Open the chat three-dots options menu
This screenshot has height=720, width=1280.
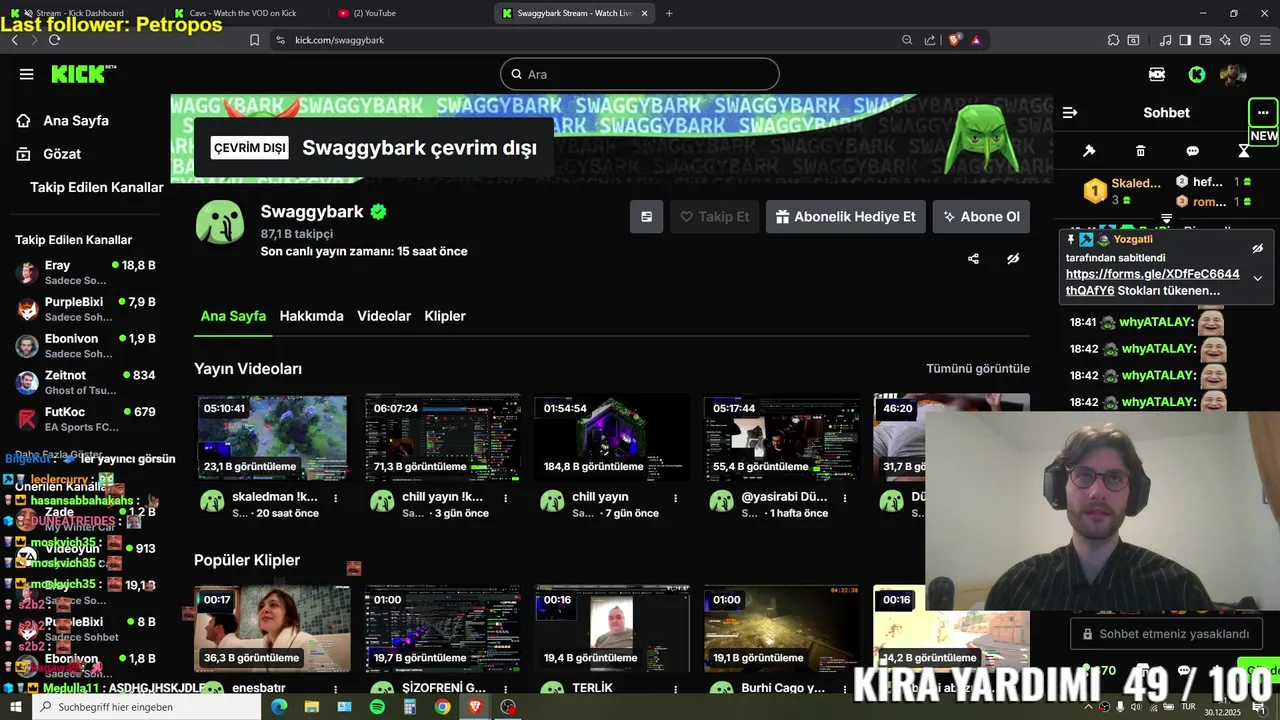point(1263,113)
